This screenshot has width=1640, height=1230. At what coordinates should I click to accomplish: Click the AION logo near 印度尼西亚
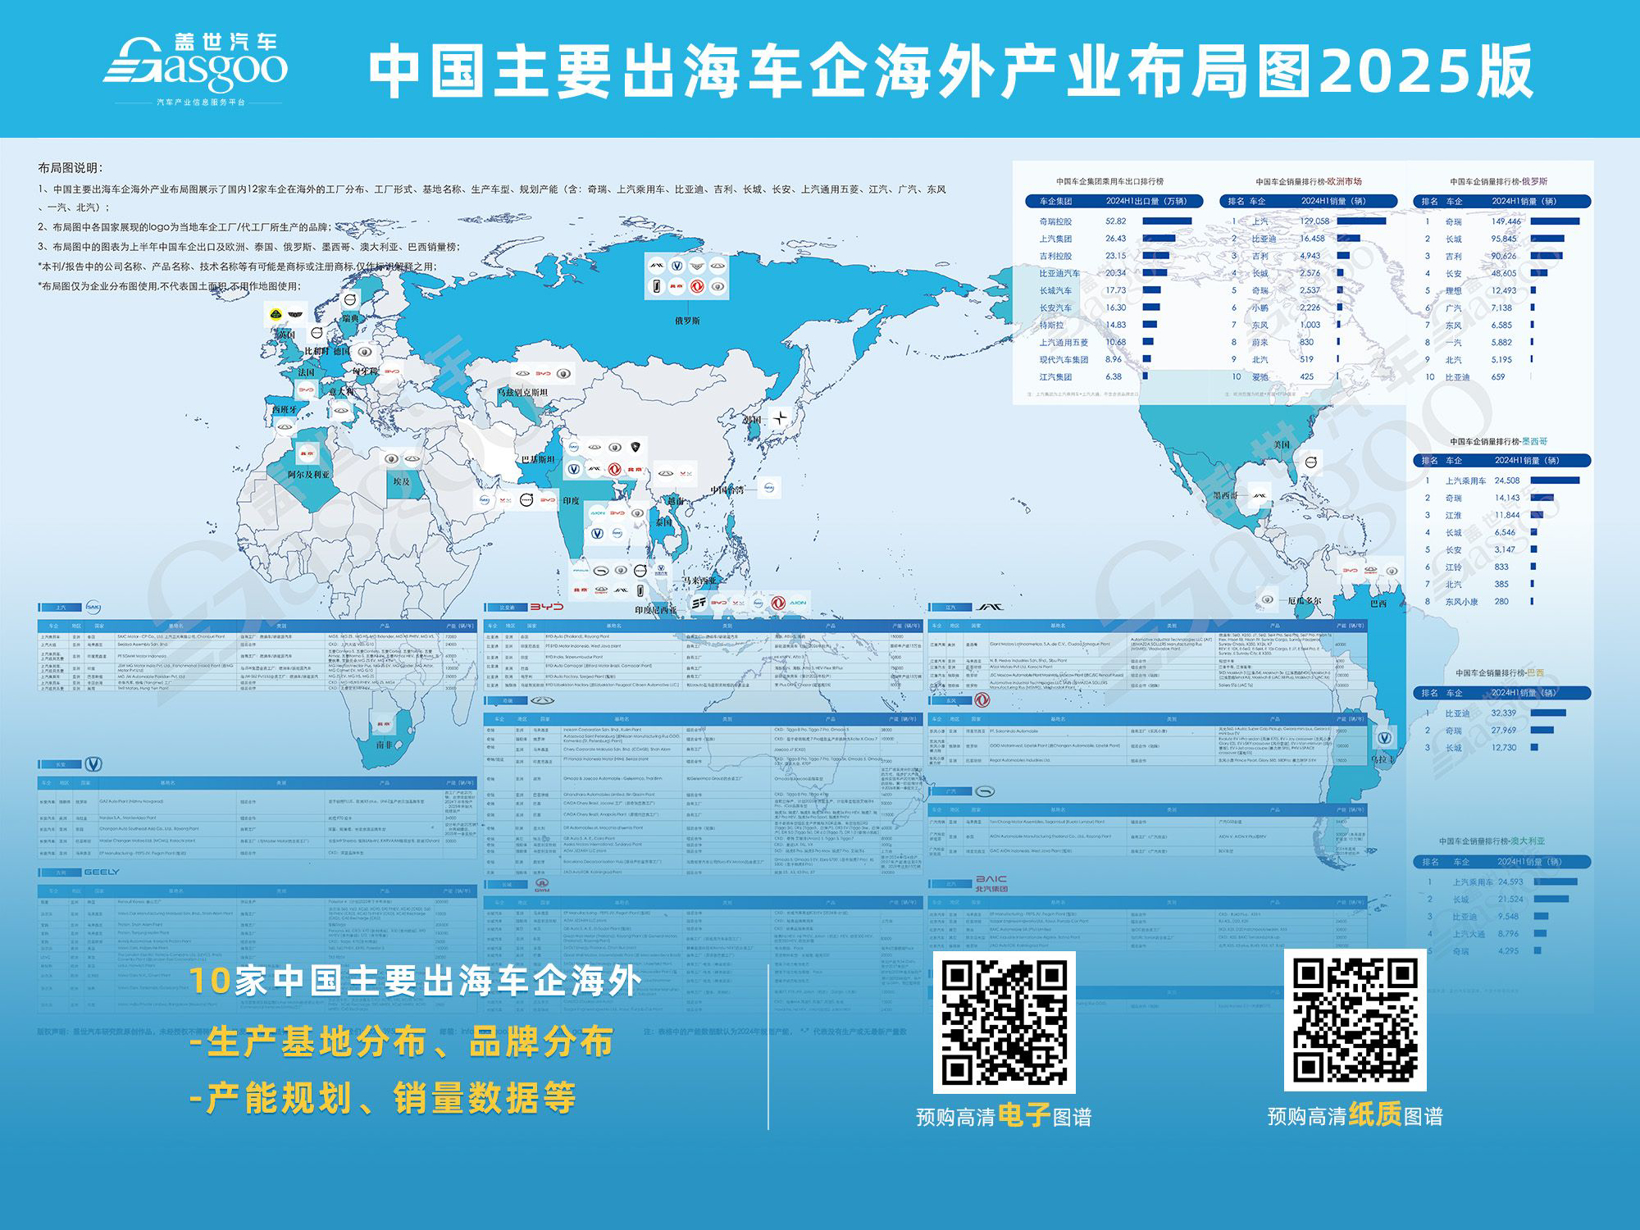point(798,603)
